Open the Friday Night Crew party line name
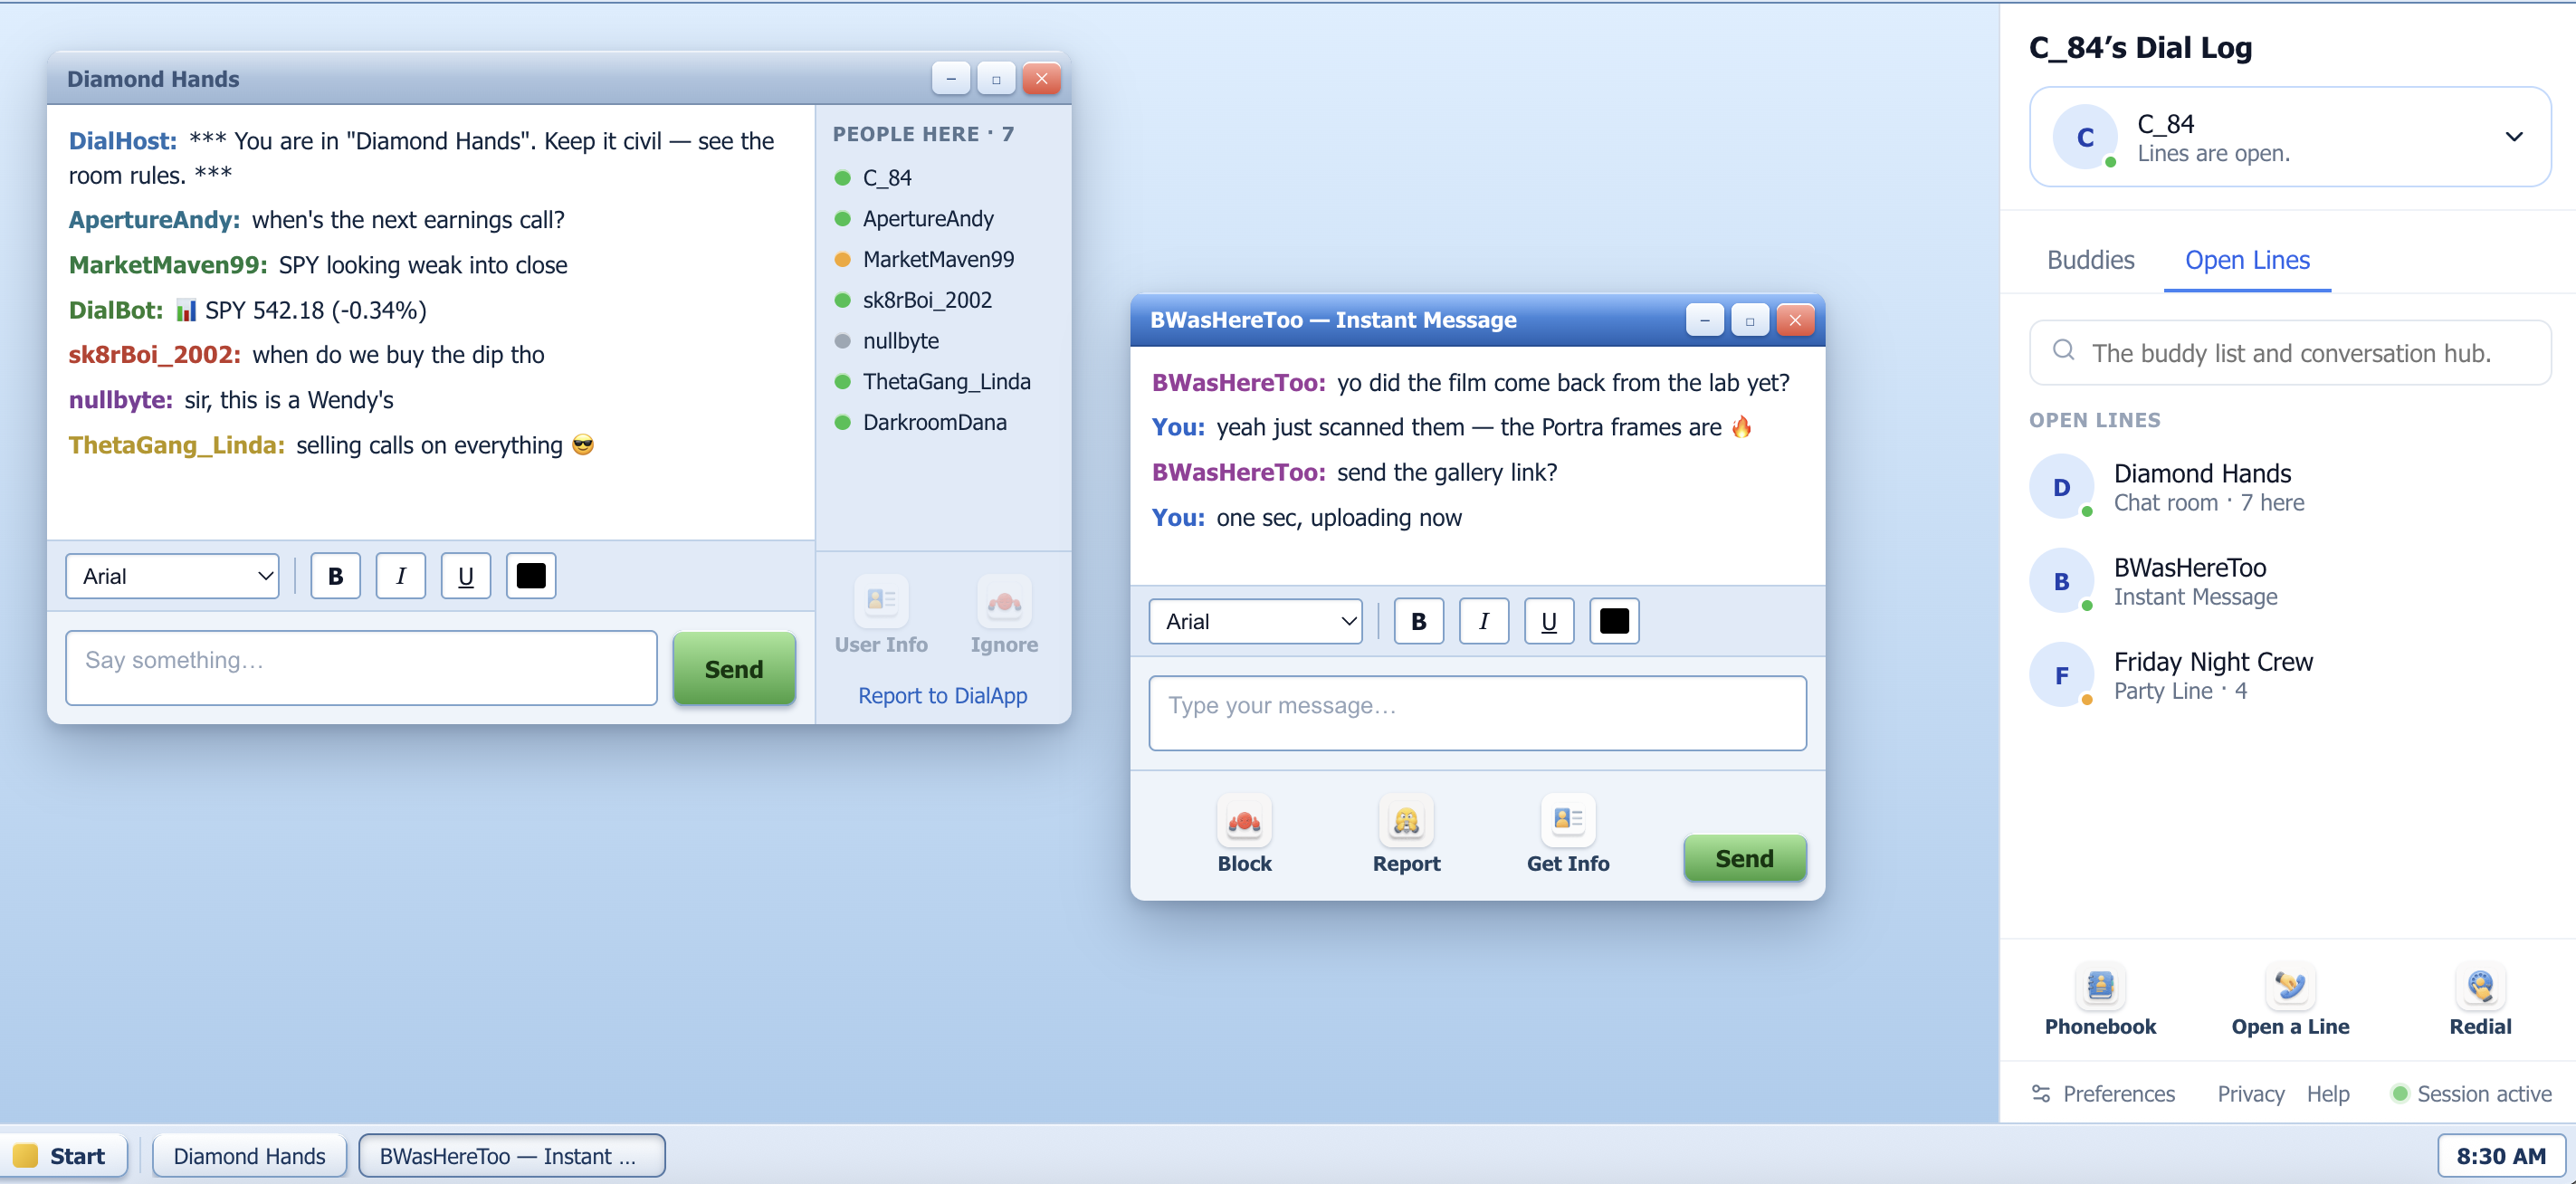 (x=2212, y=662)
